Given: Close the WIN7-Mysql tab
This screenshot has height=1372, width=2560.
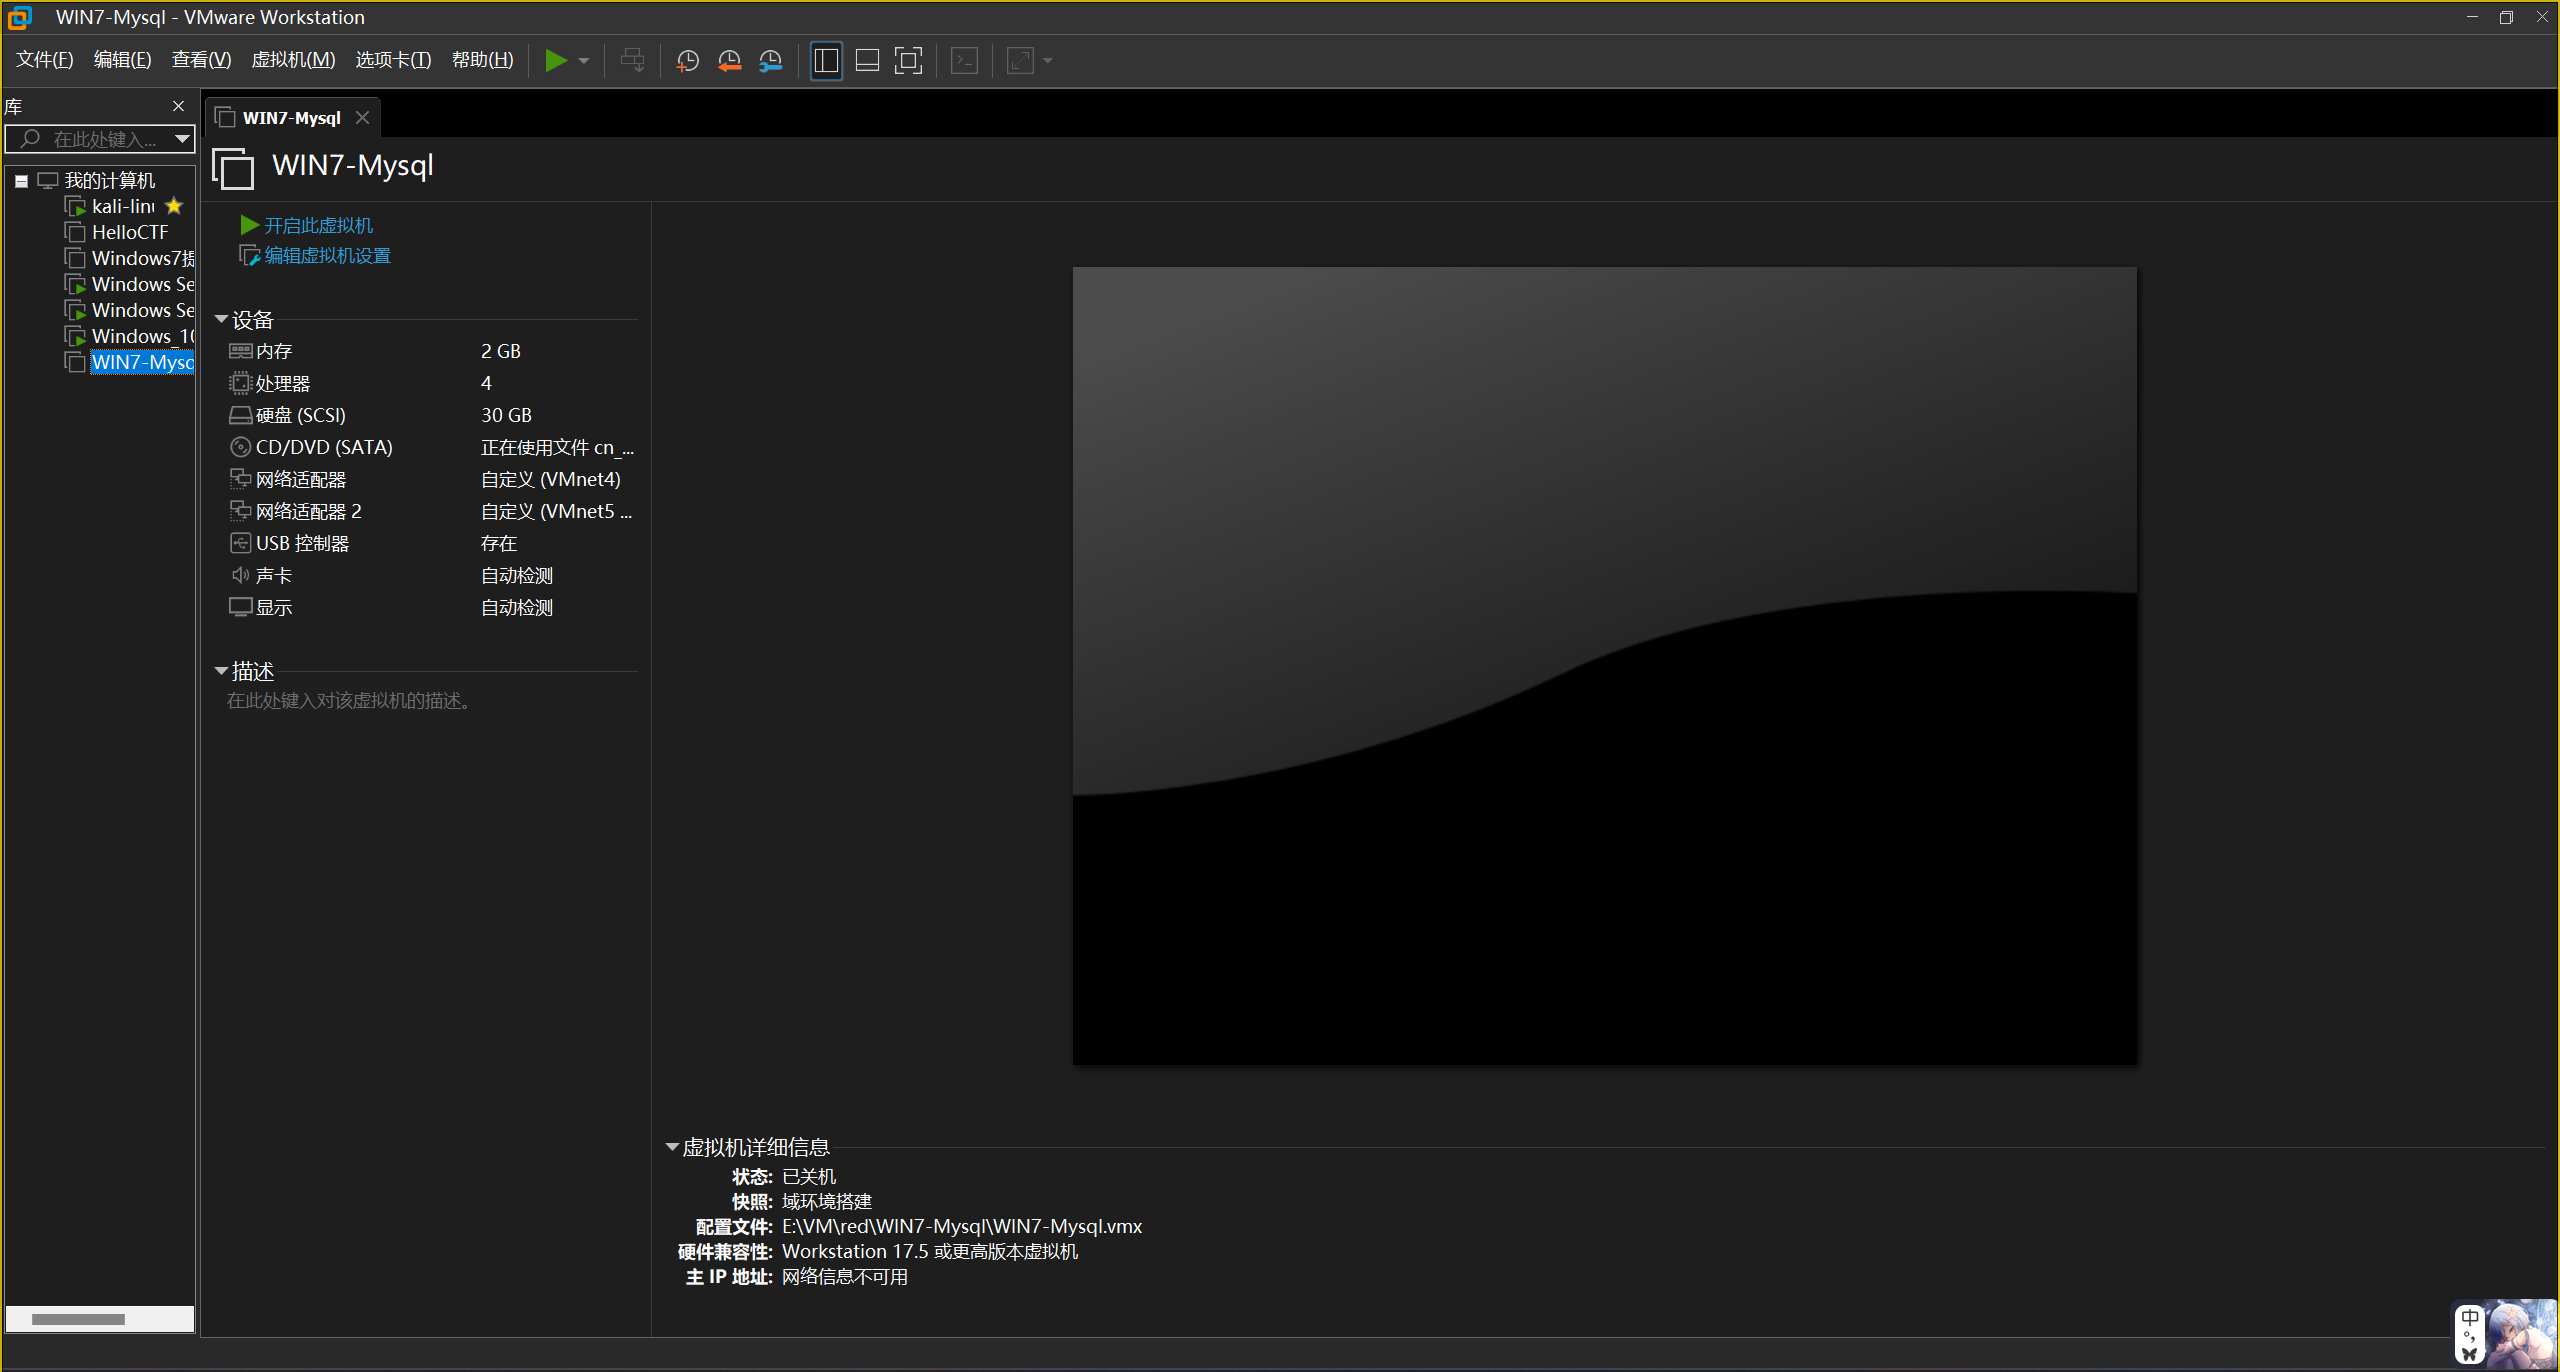Looking at the screenshot, I should pyautogui.click(x=363, y=118).
